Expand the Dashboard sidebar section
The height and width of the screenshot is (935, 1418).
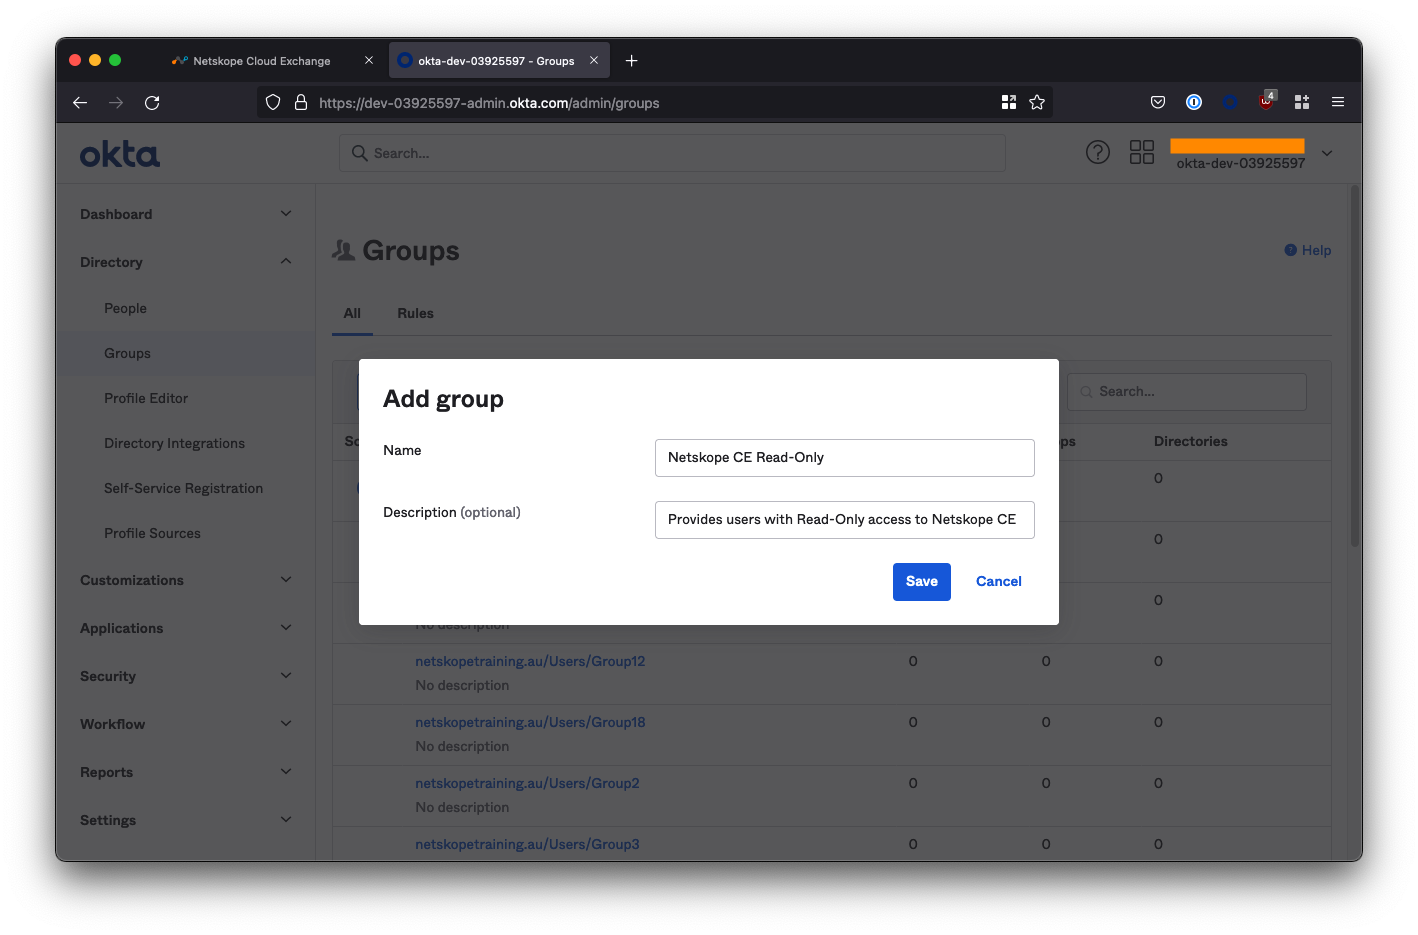[186, 214]
